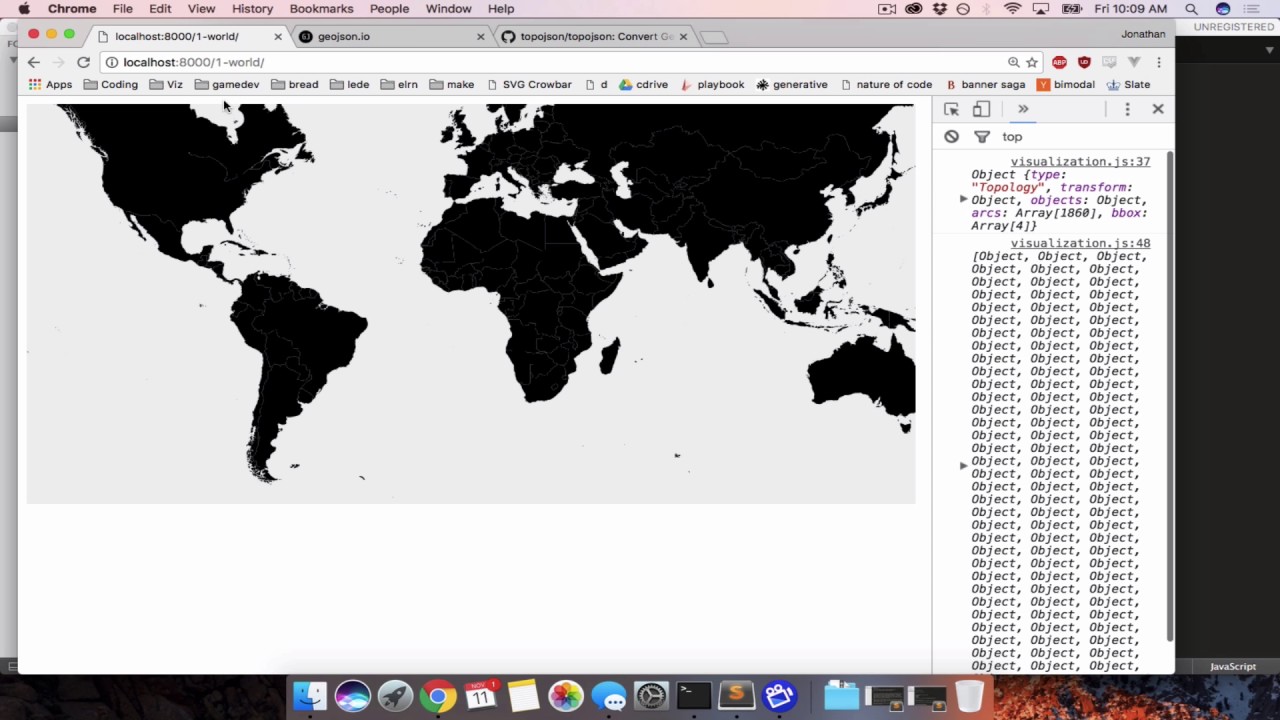The width and height of the screenshot is (1280, 720).
Task: Open the Viz bookmarks folder
Action: click(166, 85)
